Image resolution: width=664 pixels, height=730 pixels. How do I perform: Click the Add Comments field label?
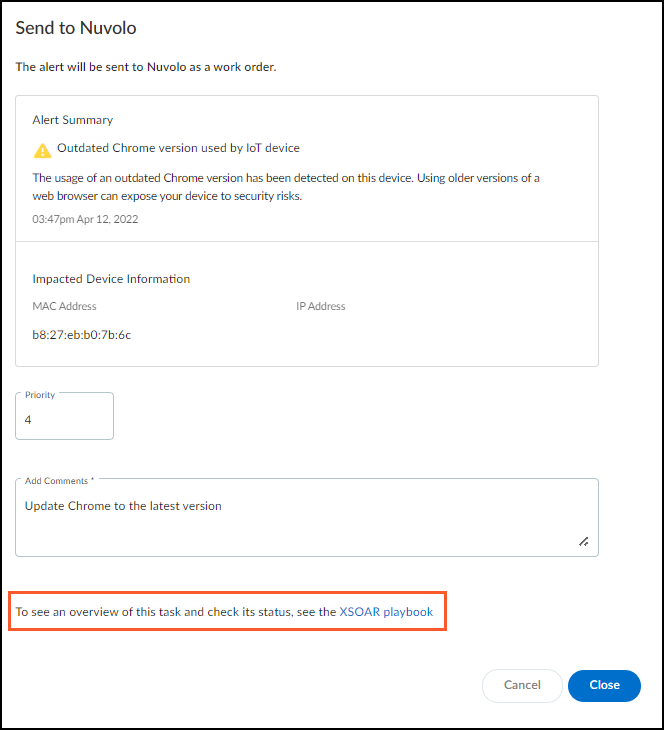[x=59, y=481]
